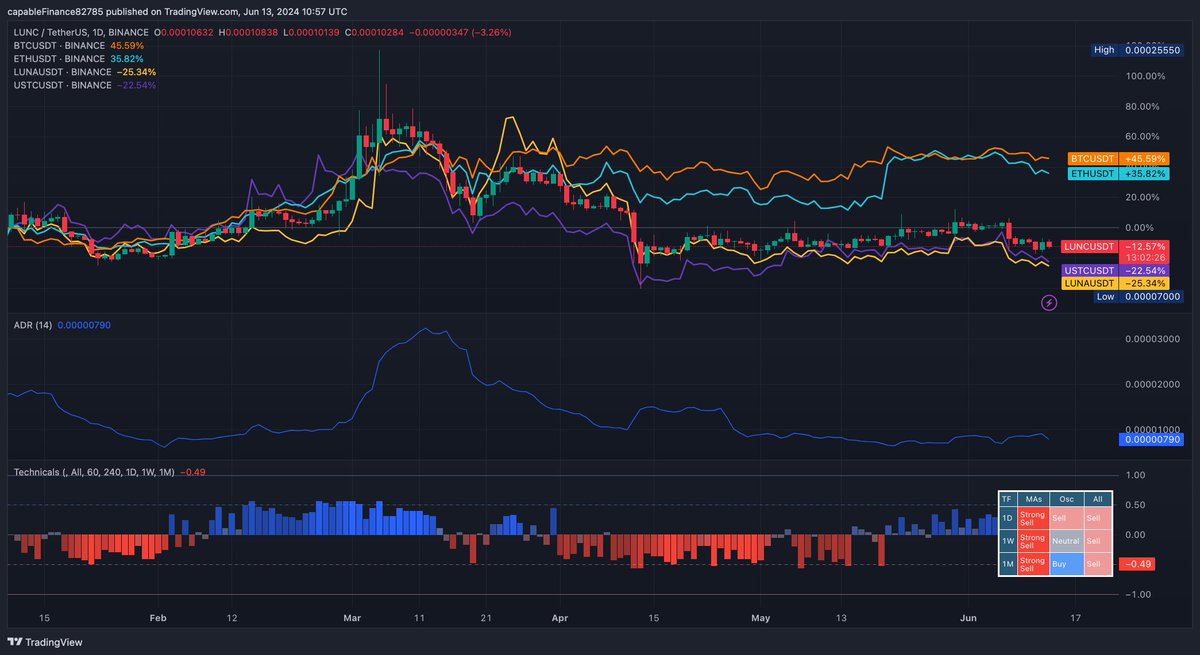Click the purple lightning bolt icon
The width and height of the screenshot is (1200, 655).
[1049, 302]
